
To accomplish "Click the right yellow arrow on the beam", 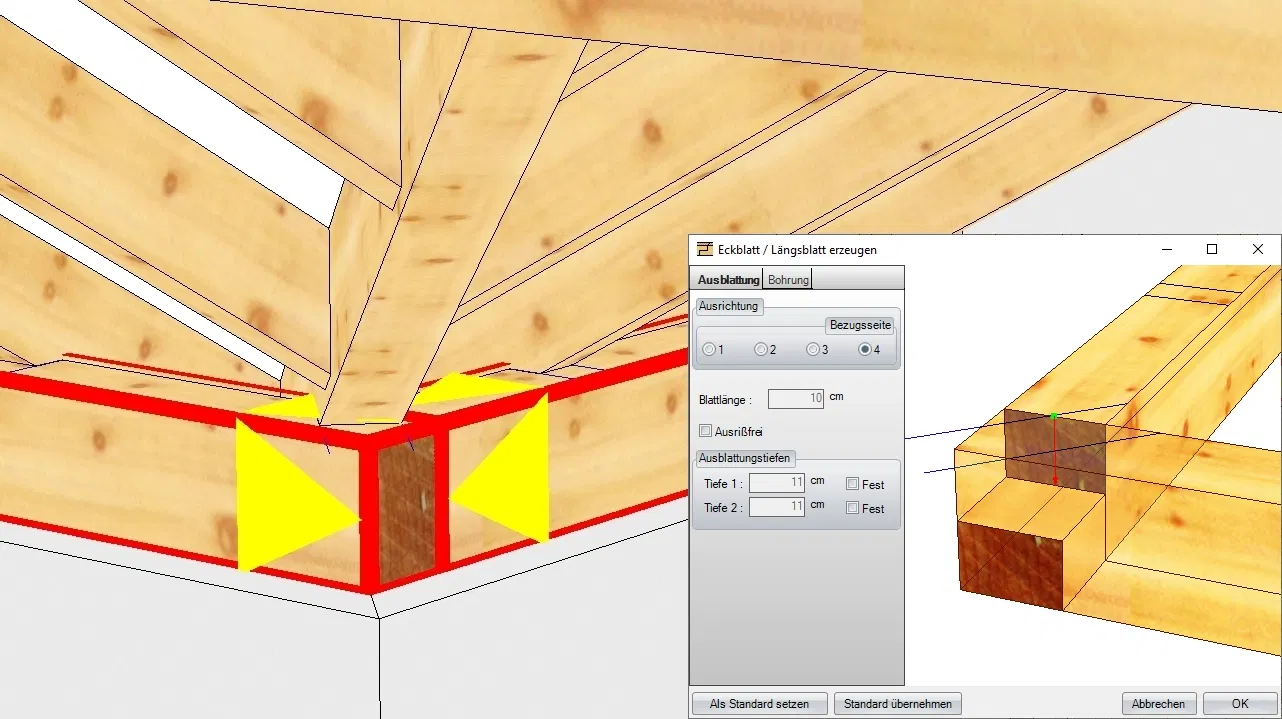I will 506,472.
